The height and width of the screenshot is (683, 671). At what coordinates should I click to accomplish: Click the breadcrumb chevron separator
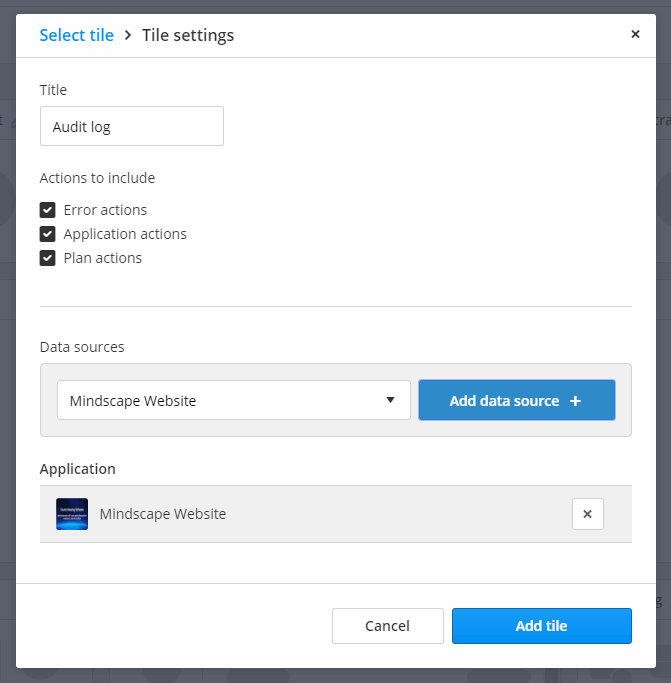[x=128, y=36]
